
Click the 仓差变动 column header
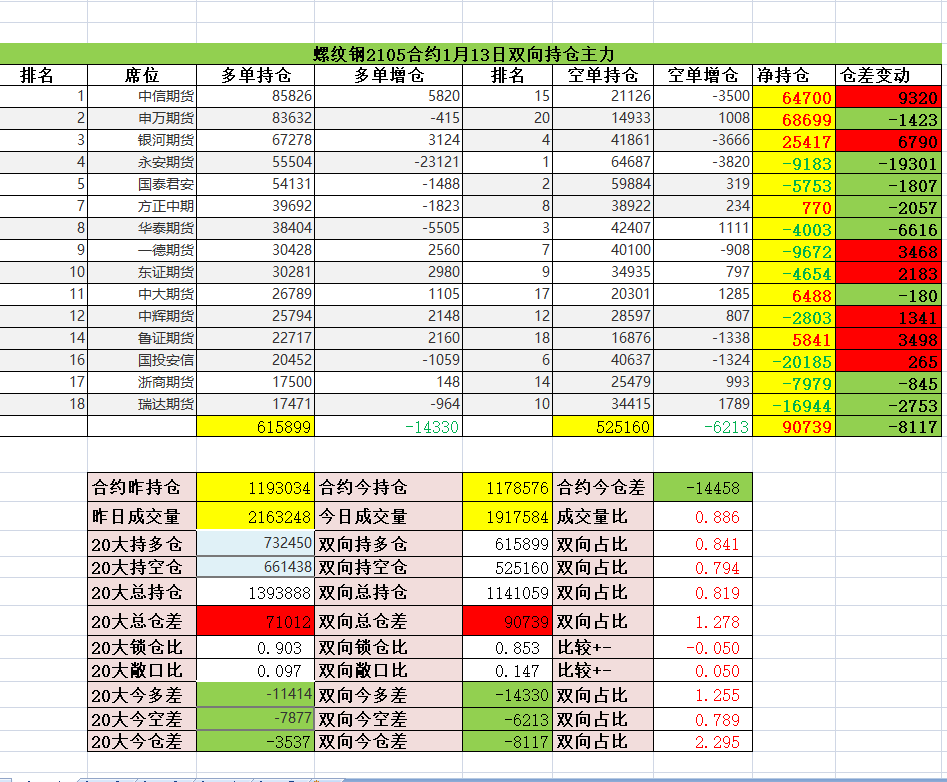(x=888, y=75)
